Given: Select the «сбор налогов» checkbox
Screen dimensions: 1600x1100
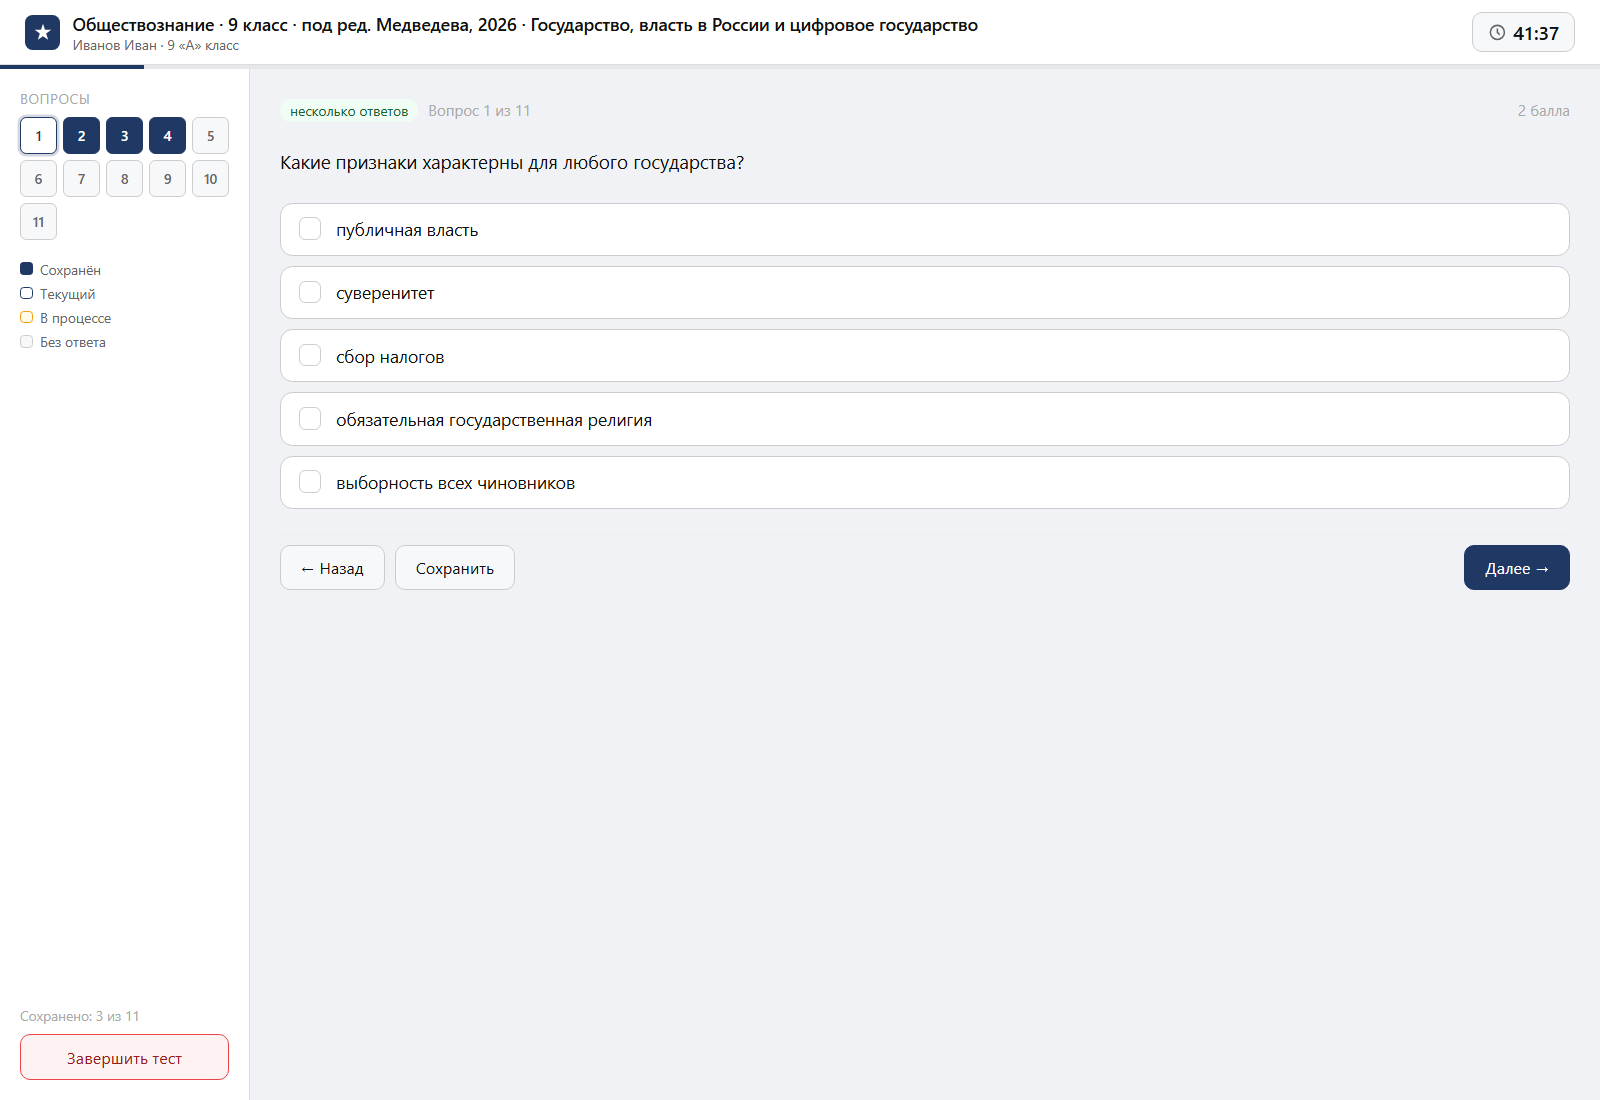Looking at the screenshot, I should pos(310,356).
